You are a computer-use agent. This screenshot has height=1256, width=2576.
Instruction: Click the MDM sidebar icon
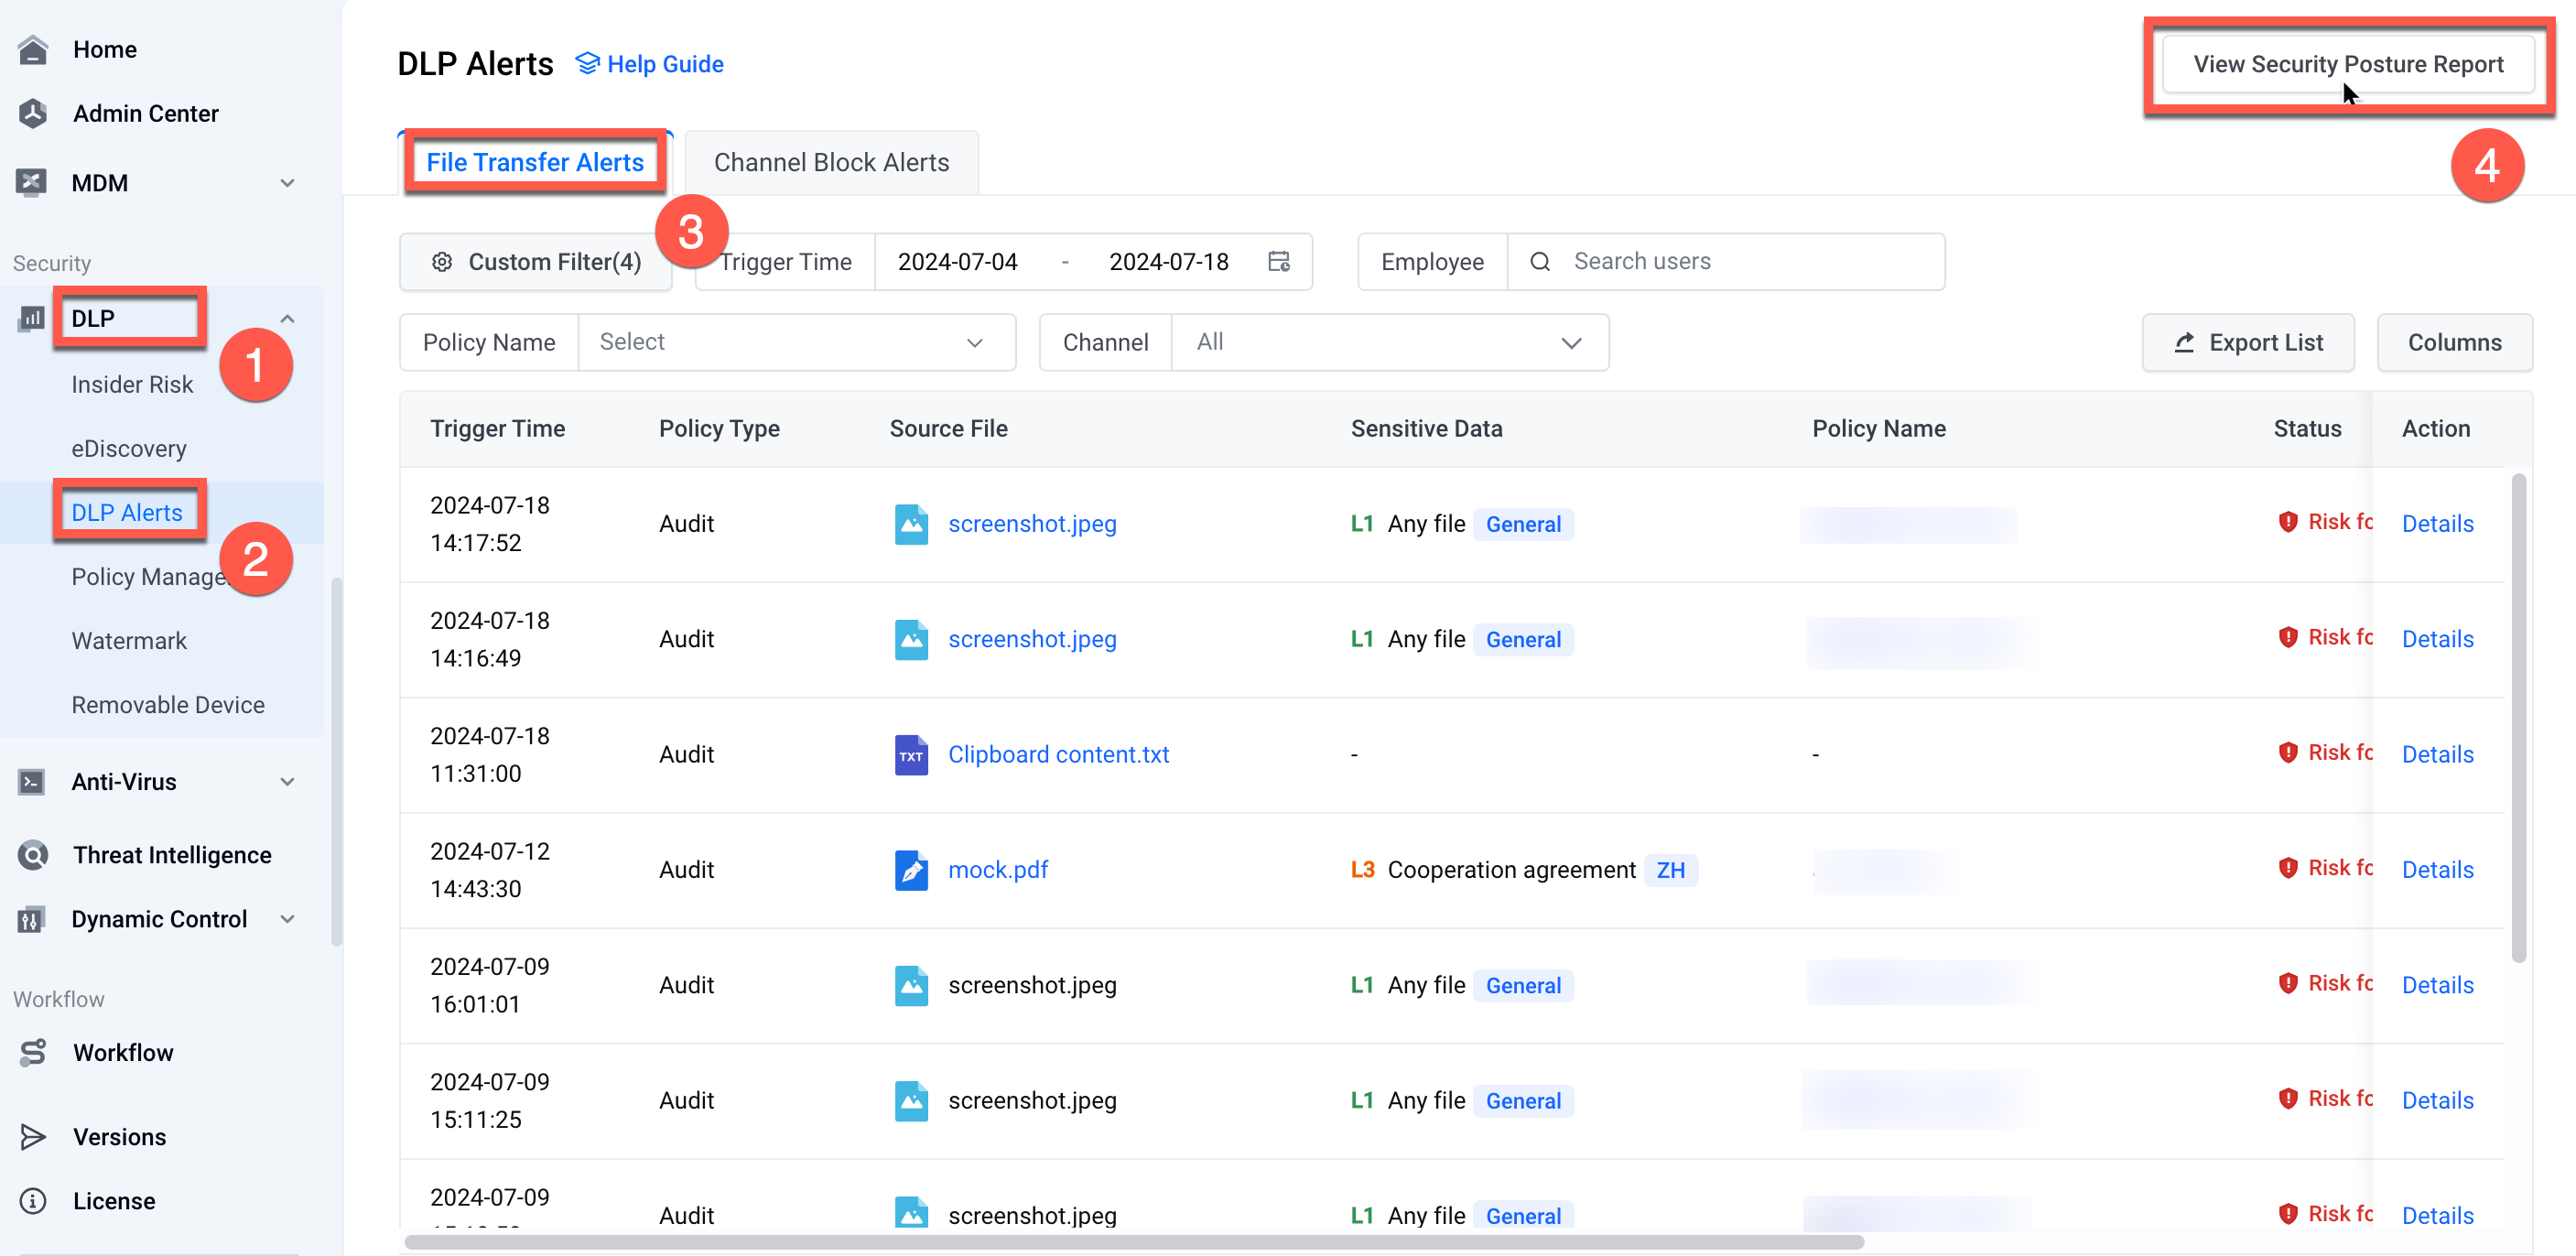[x=32, y=182]
